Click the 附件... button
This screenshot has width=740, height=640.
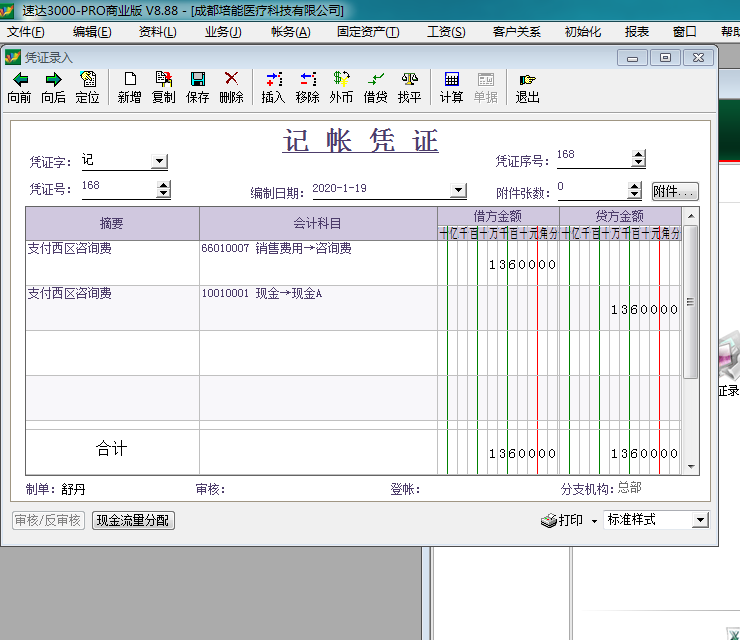[x=674, y=191]
